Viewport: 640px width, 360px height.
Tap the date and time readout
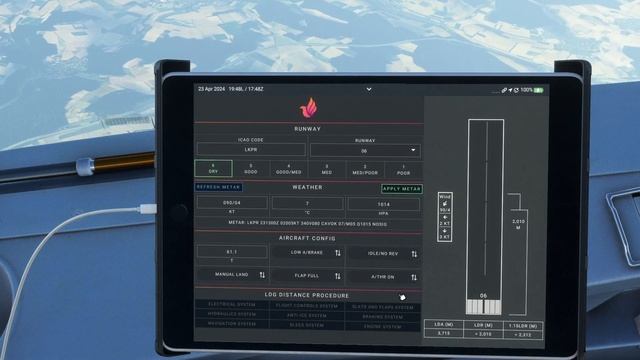(231, 89)
